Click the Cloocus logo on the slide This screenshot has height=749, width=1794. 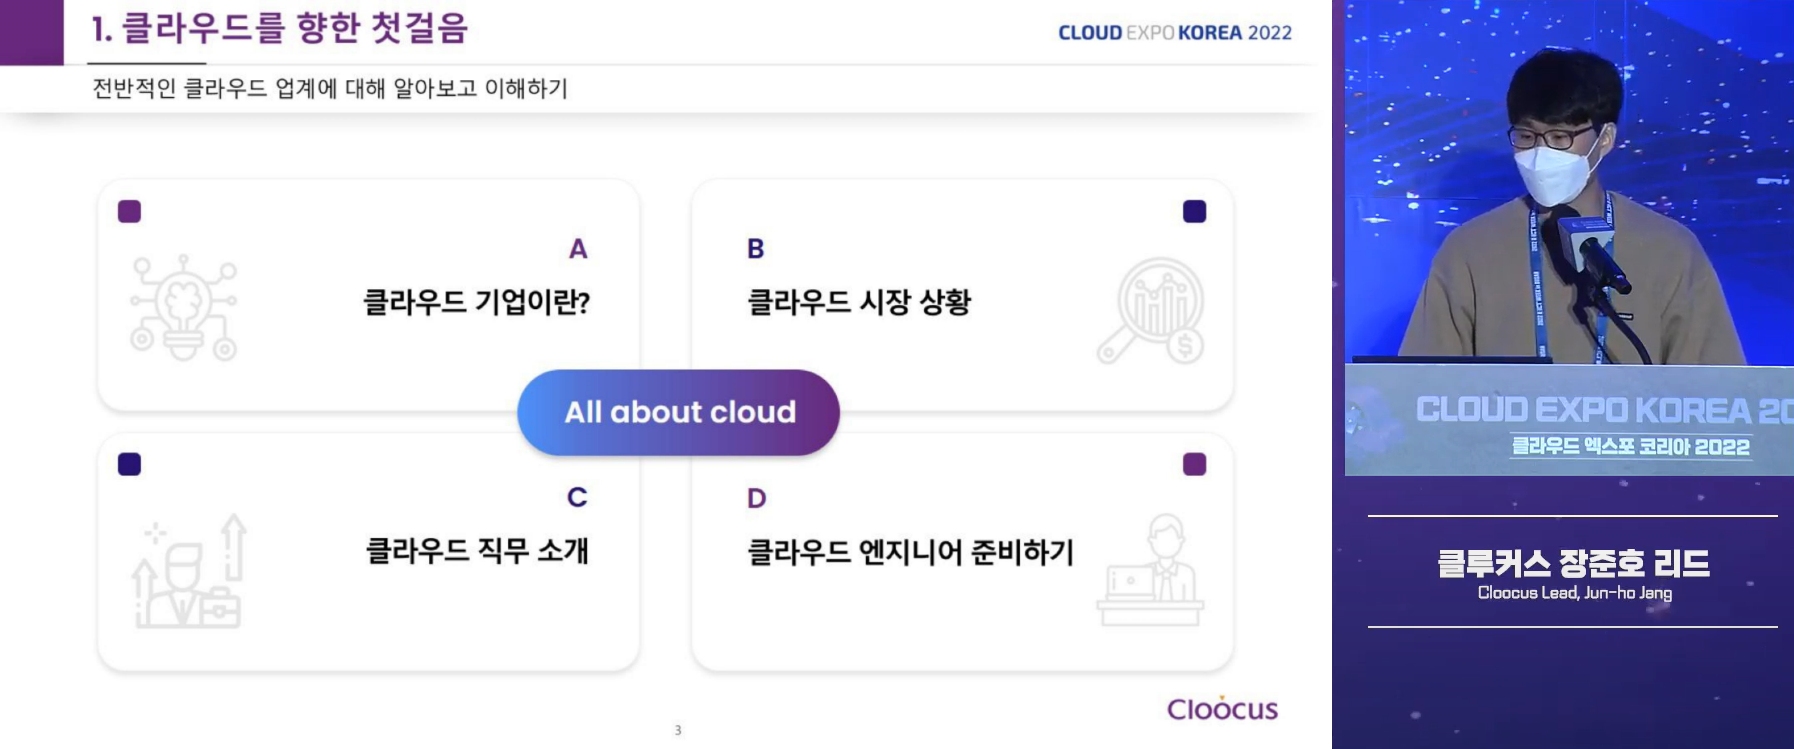pos(1222,708)
